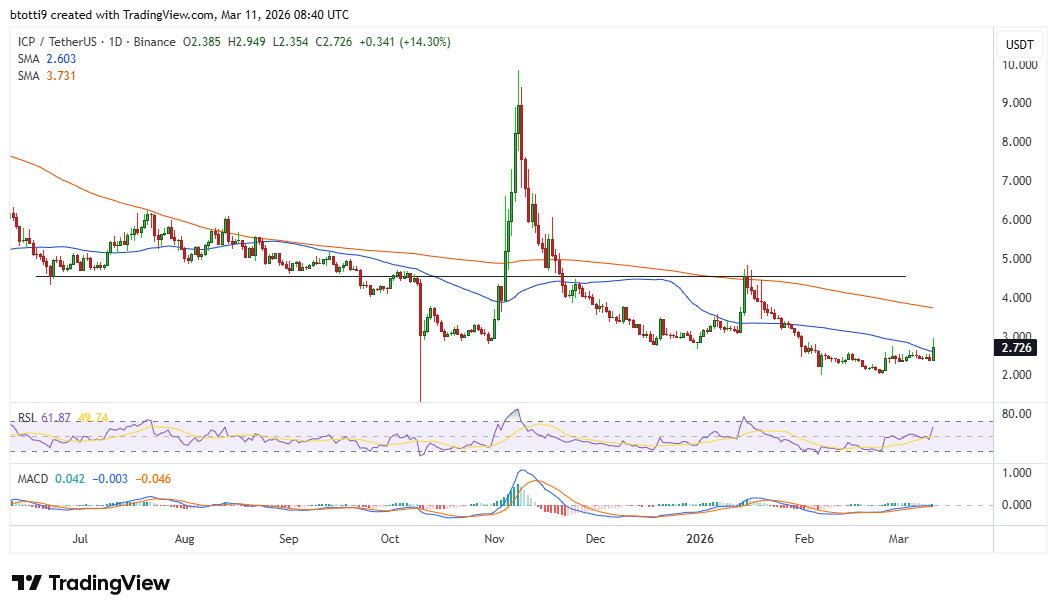Click the current price tag 2.726

tap(1015, 348)
